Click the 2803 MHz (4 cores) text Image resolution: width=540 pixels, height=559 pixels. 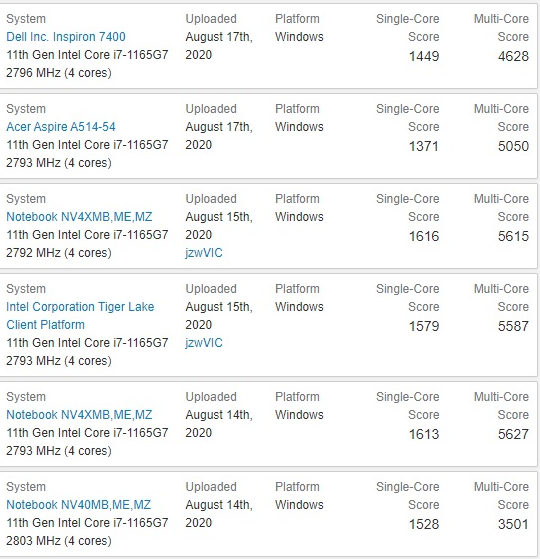(59, 541)
